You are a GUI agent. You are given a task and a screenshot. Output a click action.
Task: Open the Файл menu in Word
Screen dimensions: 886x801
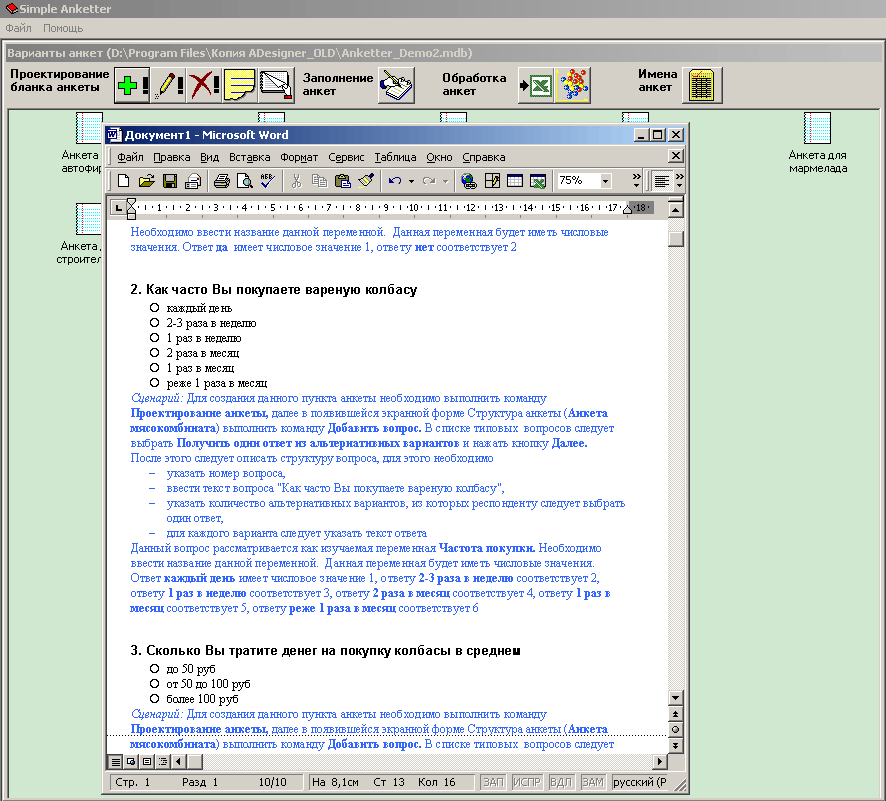(x=130, y=157)
